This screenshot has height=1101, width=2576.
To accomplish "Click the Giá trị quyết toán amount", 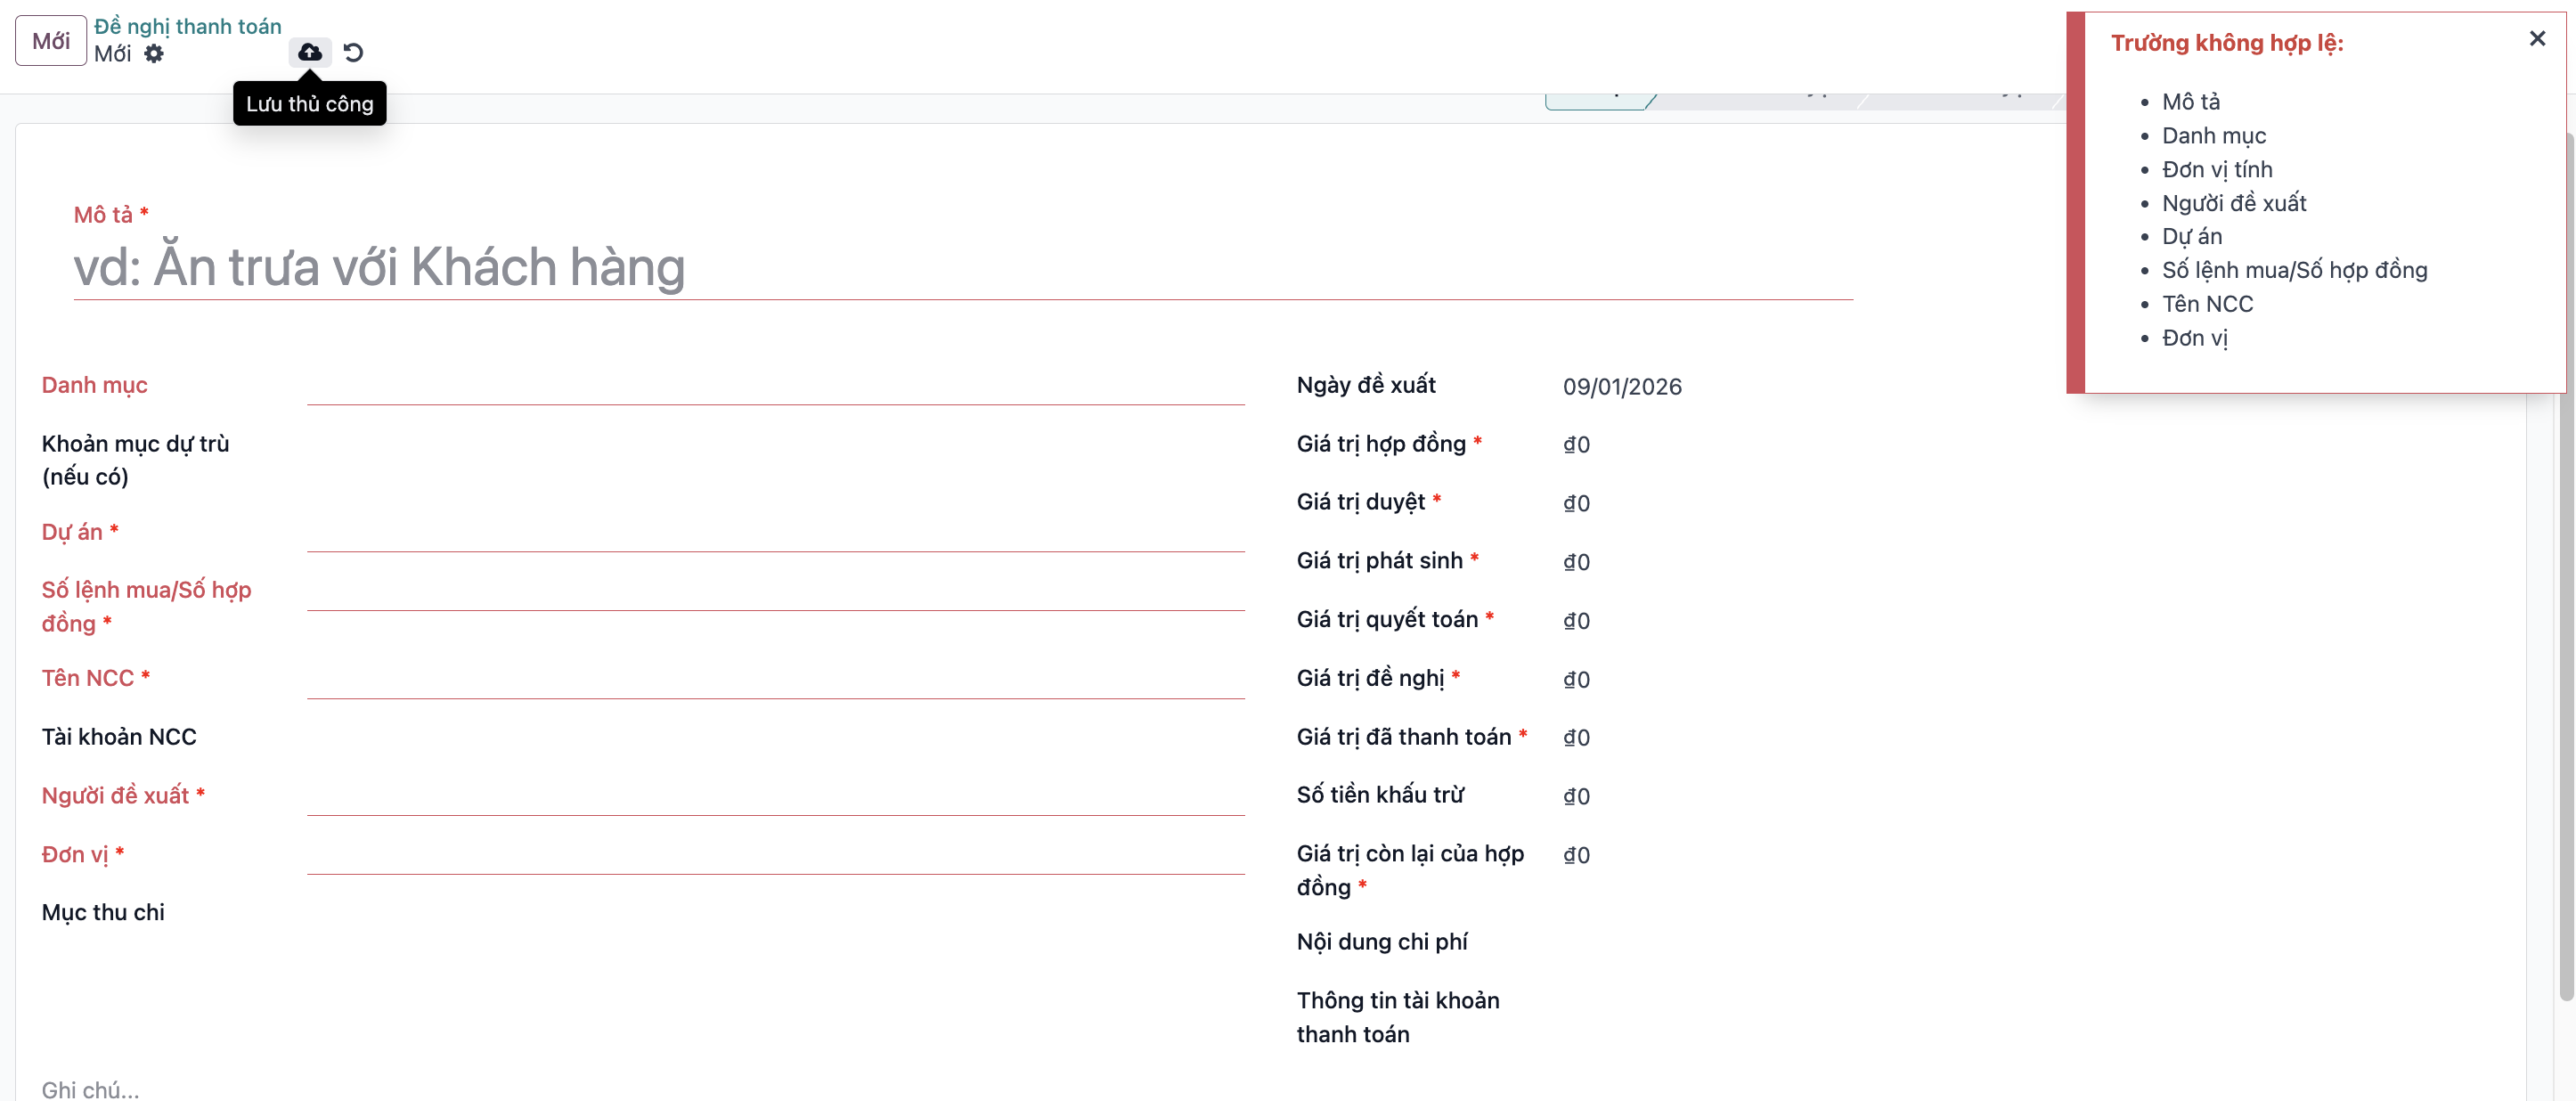I will point(1577,621).
